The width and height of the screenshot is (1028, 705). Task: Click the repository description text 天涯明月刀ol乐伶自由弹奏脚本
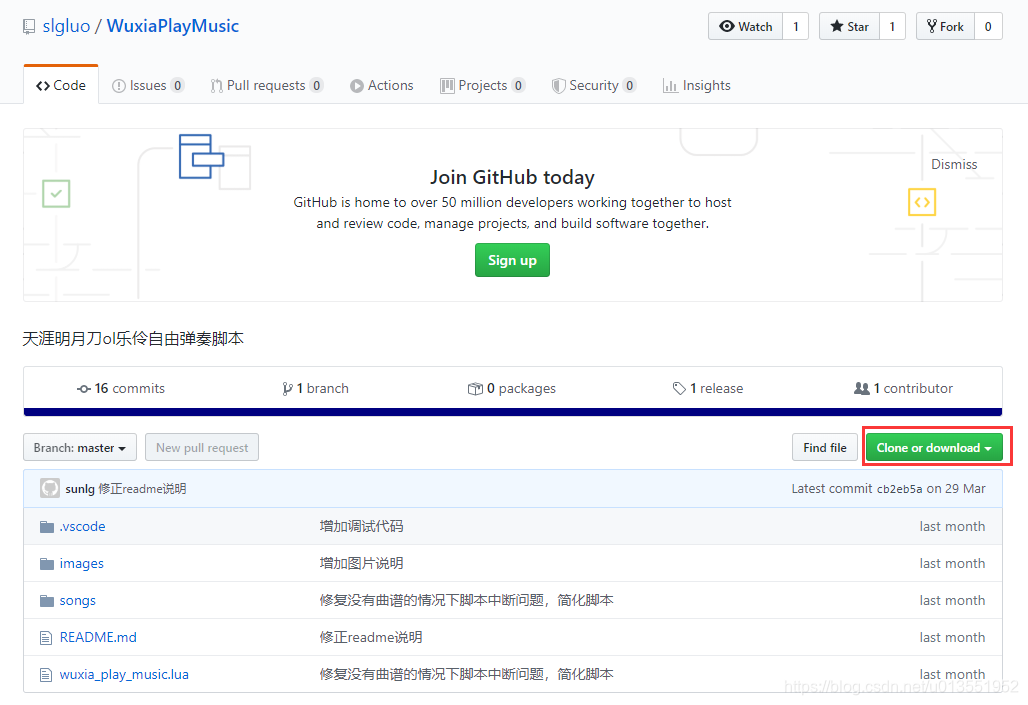click(133, 338)
